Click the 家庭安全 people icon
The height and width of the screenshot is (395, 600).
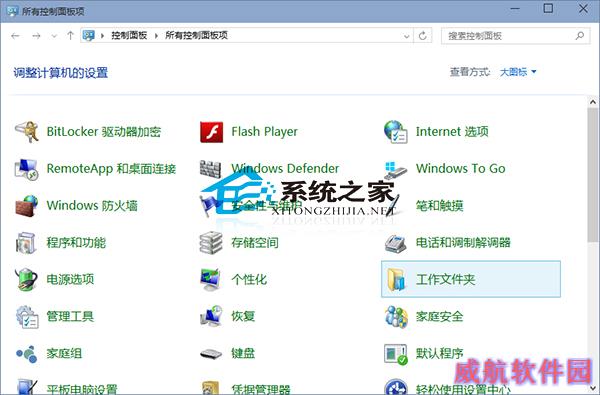(x=396, y=317)
